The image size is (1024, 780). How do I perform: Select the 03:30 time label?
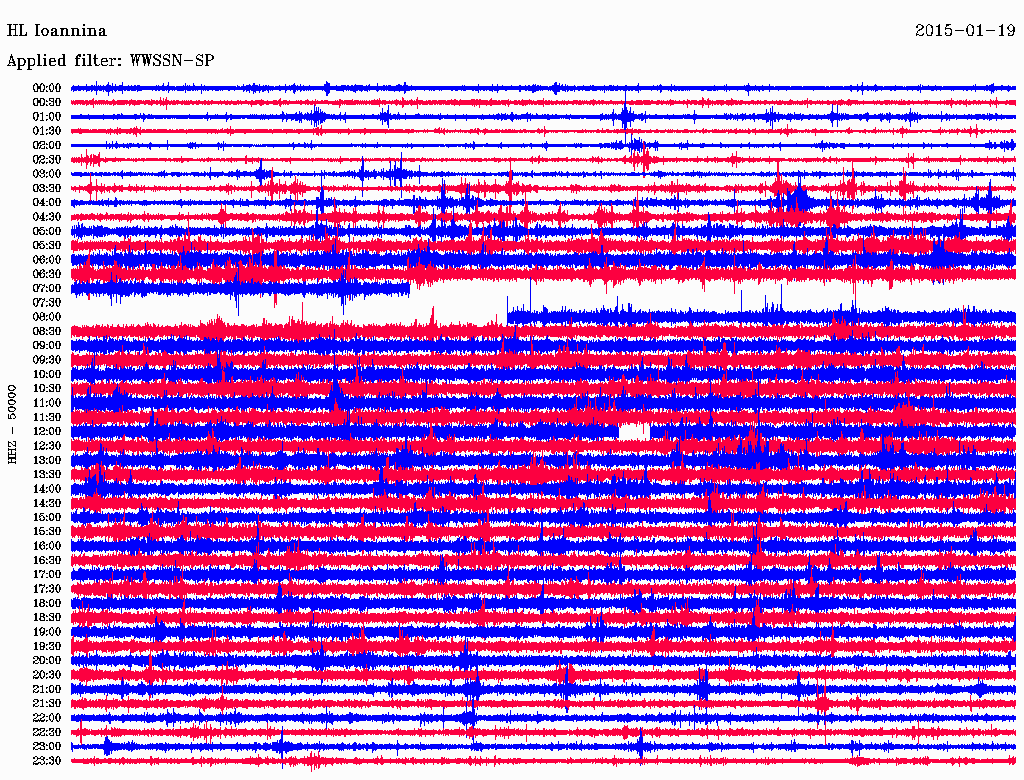47,188
